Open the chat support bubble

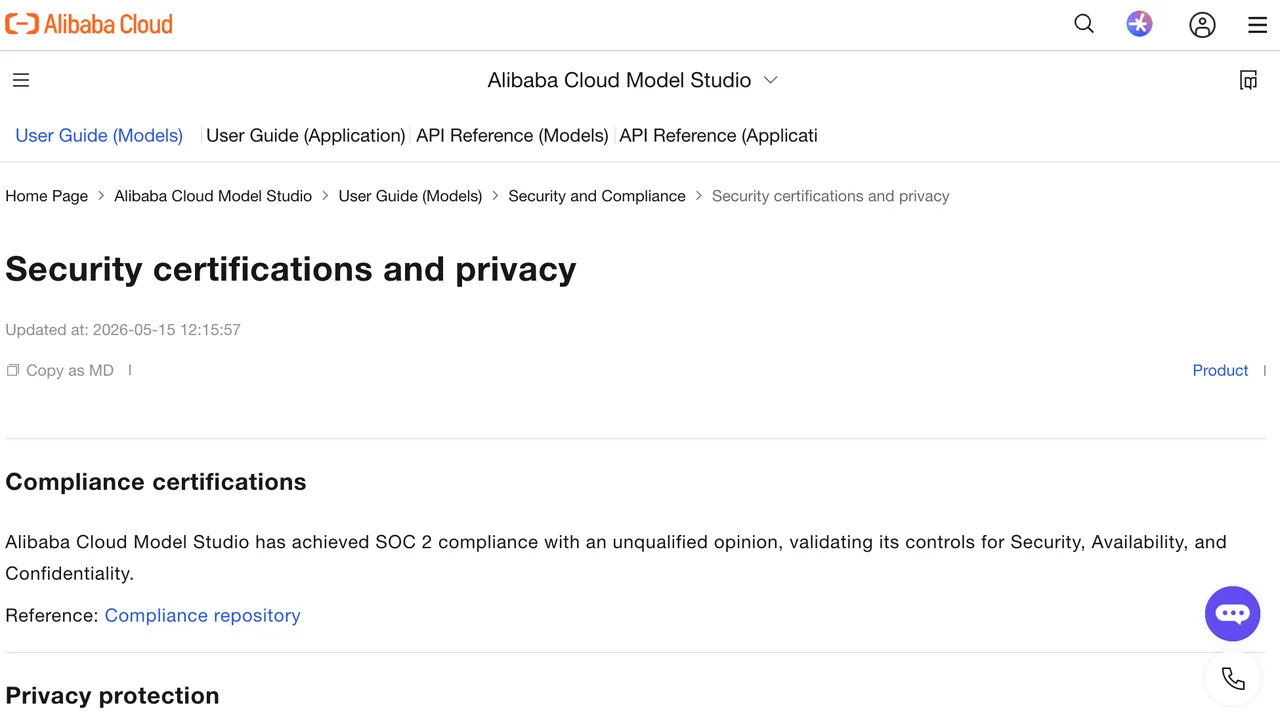pos(1232,614)
